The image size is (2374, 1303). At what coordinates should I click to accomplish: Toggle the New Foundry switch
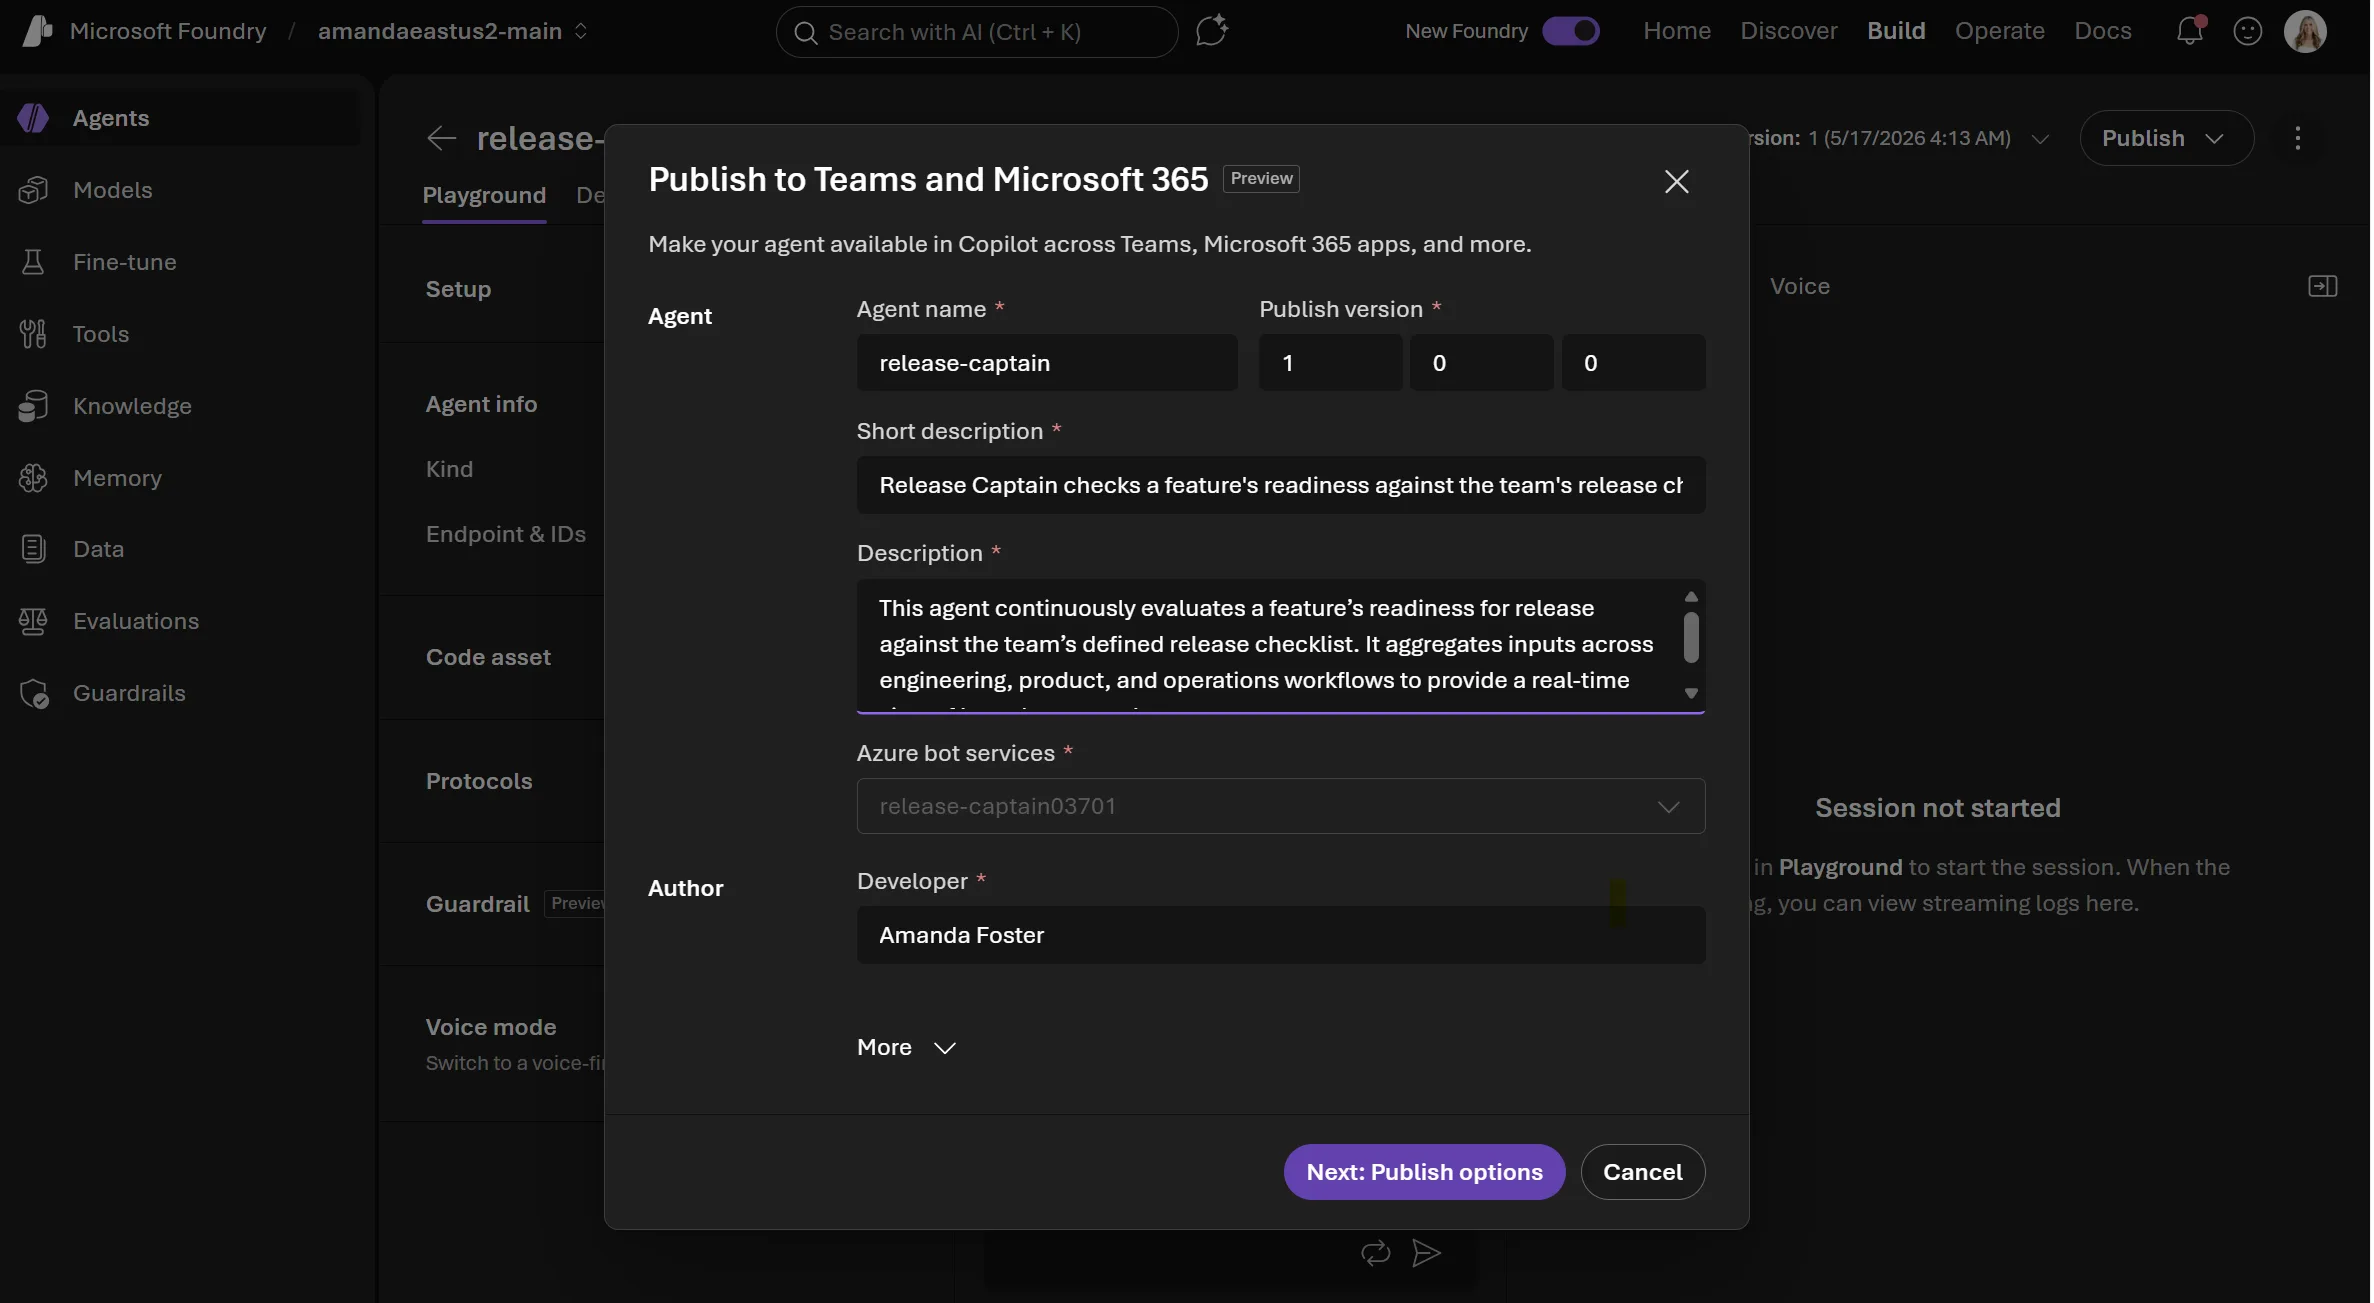(1571, 31)
